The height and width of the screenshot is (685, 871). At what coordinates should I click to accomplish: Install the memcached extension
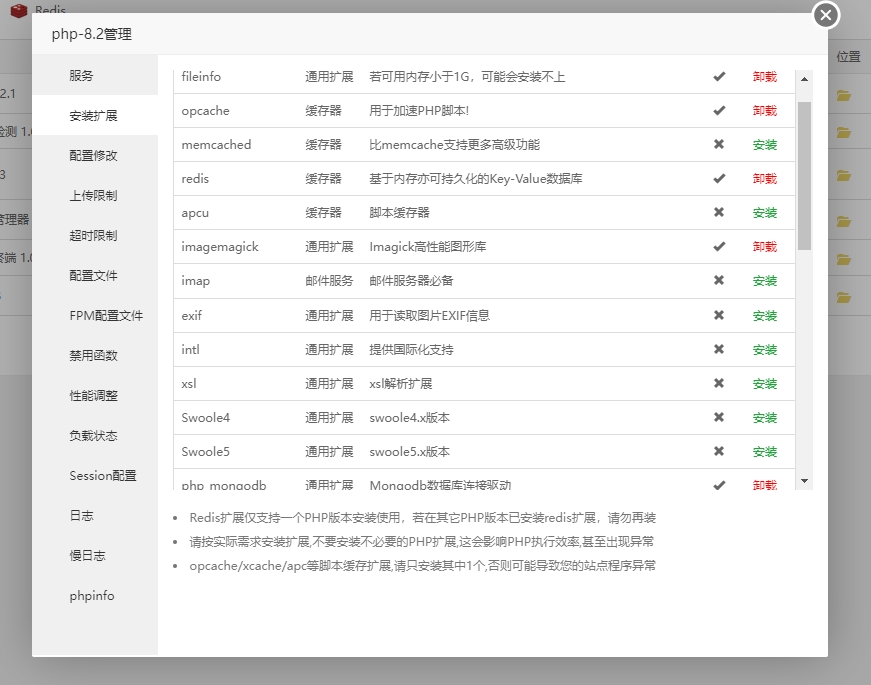764,144
